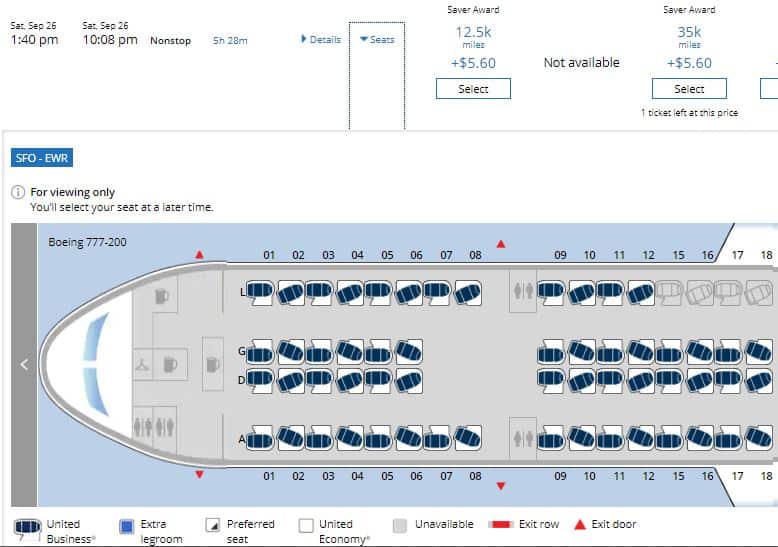Pick seat 09A behind the lavatory
This screenshot has height=547, width=778.
coord(551,438)
